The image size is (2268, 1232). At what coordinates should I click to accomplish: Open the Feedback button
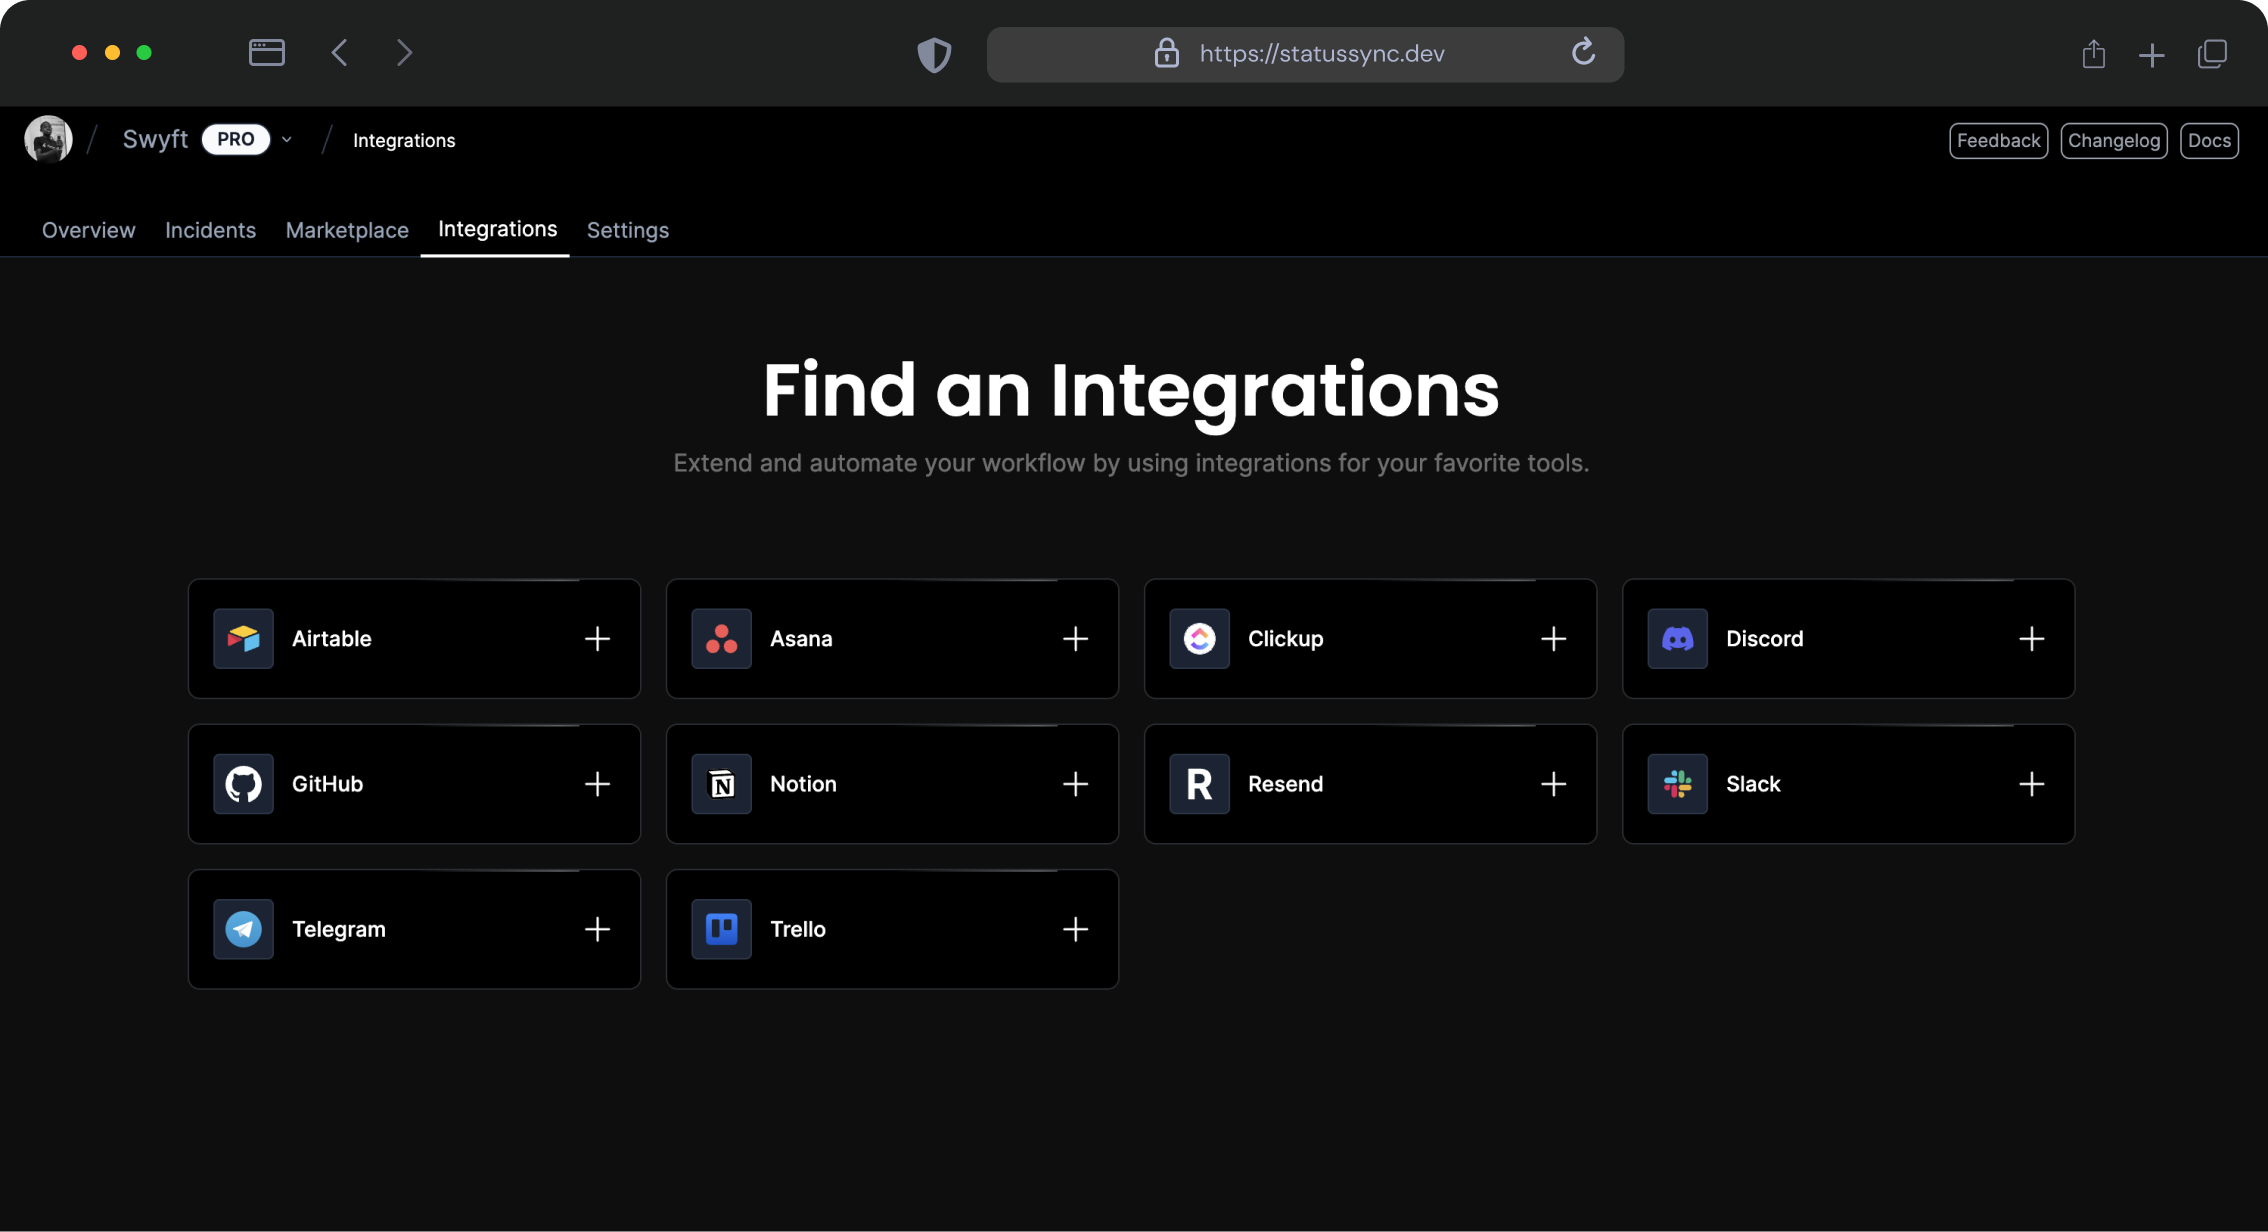pos(1998,140)
